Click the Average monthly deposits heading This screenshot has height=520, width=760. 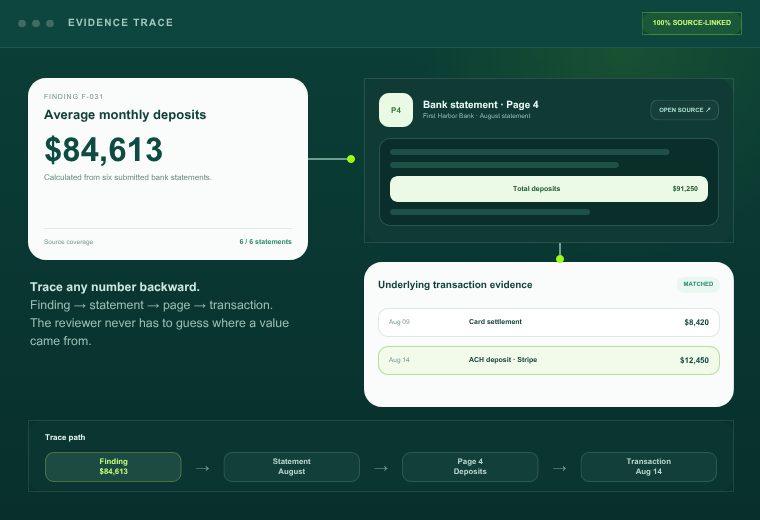pyautogui.click(x=125, y=115)
